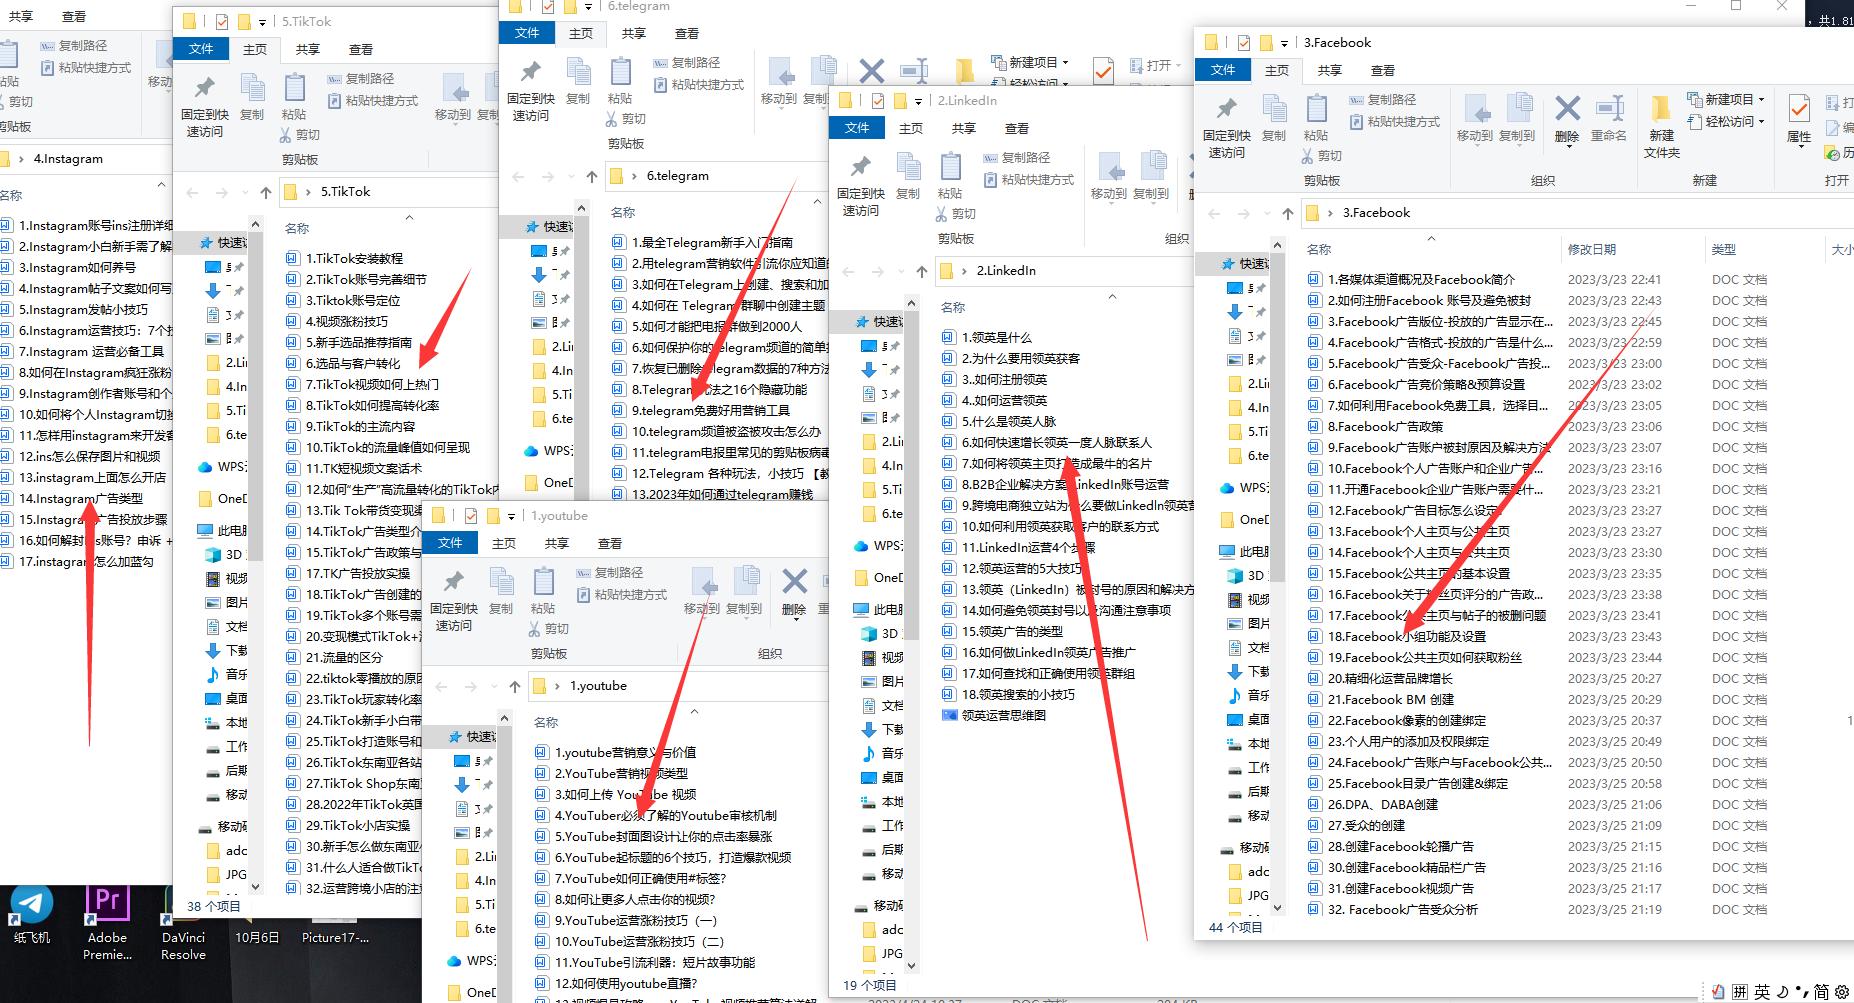Go up one folder level in the 5.TikTok window
Image resolution: width=1854 pixels, height=1003 pixels.
click(265, 192)
